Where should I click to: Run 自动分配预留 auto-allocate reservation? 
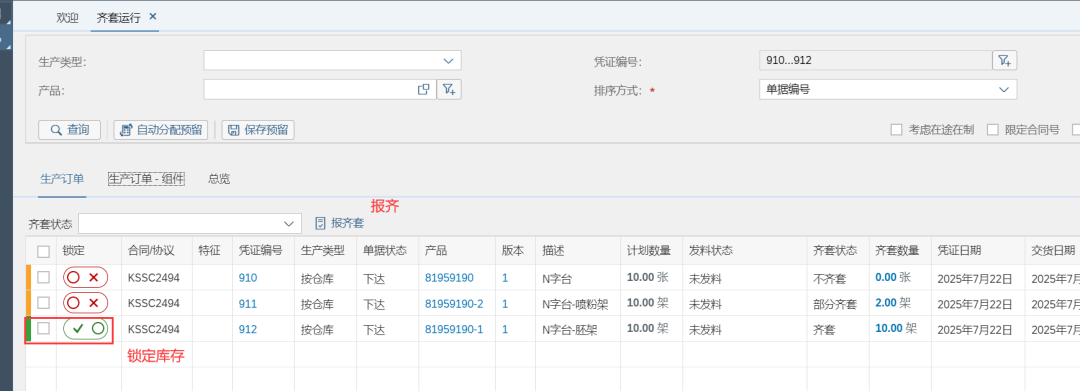(160, 130)
